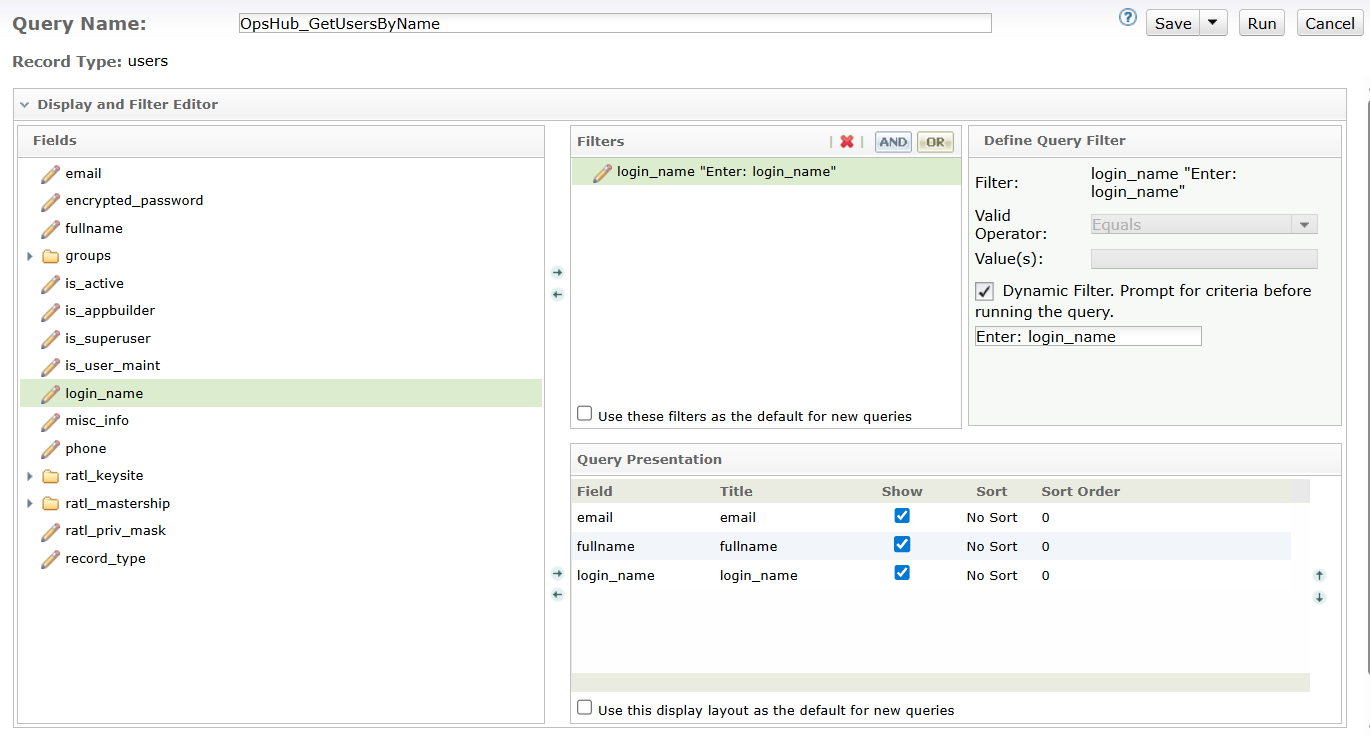The image size is (1370, 736).
Task: Click the remove-from-filters left arrow icon
Action: [x=557, y=294]
